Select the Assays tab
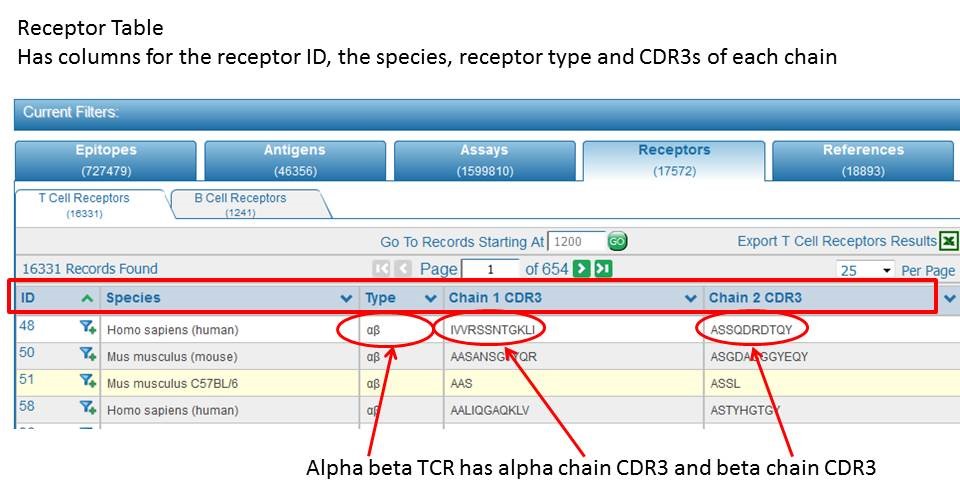 point(484,160)
